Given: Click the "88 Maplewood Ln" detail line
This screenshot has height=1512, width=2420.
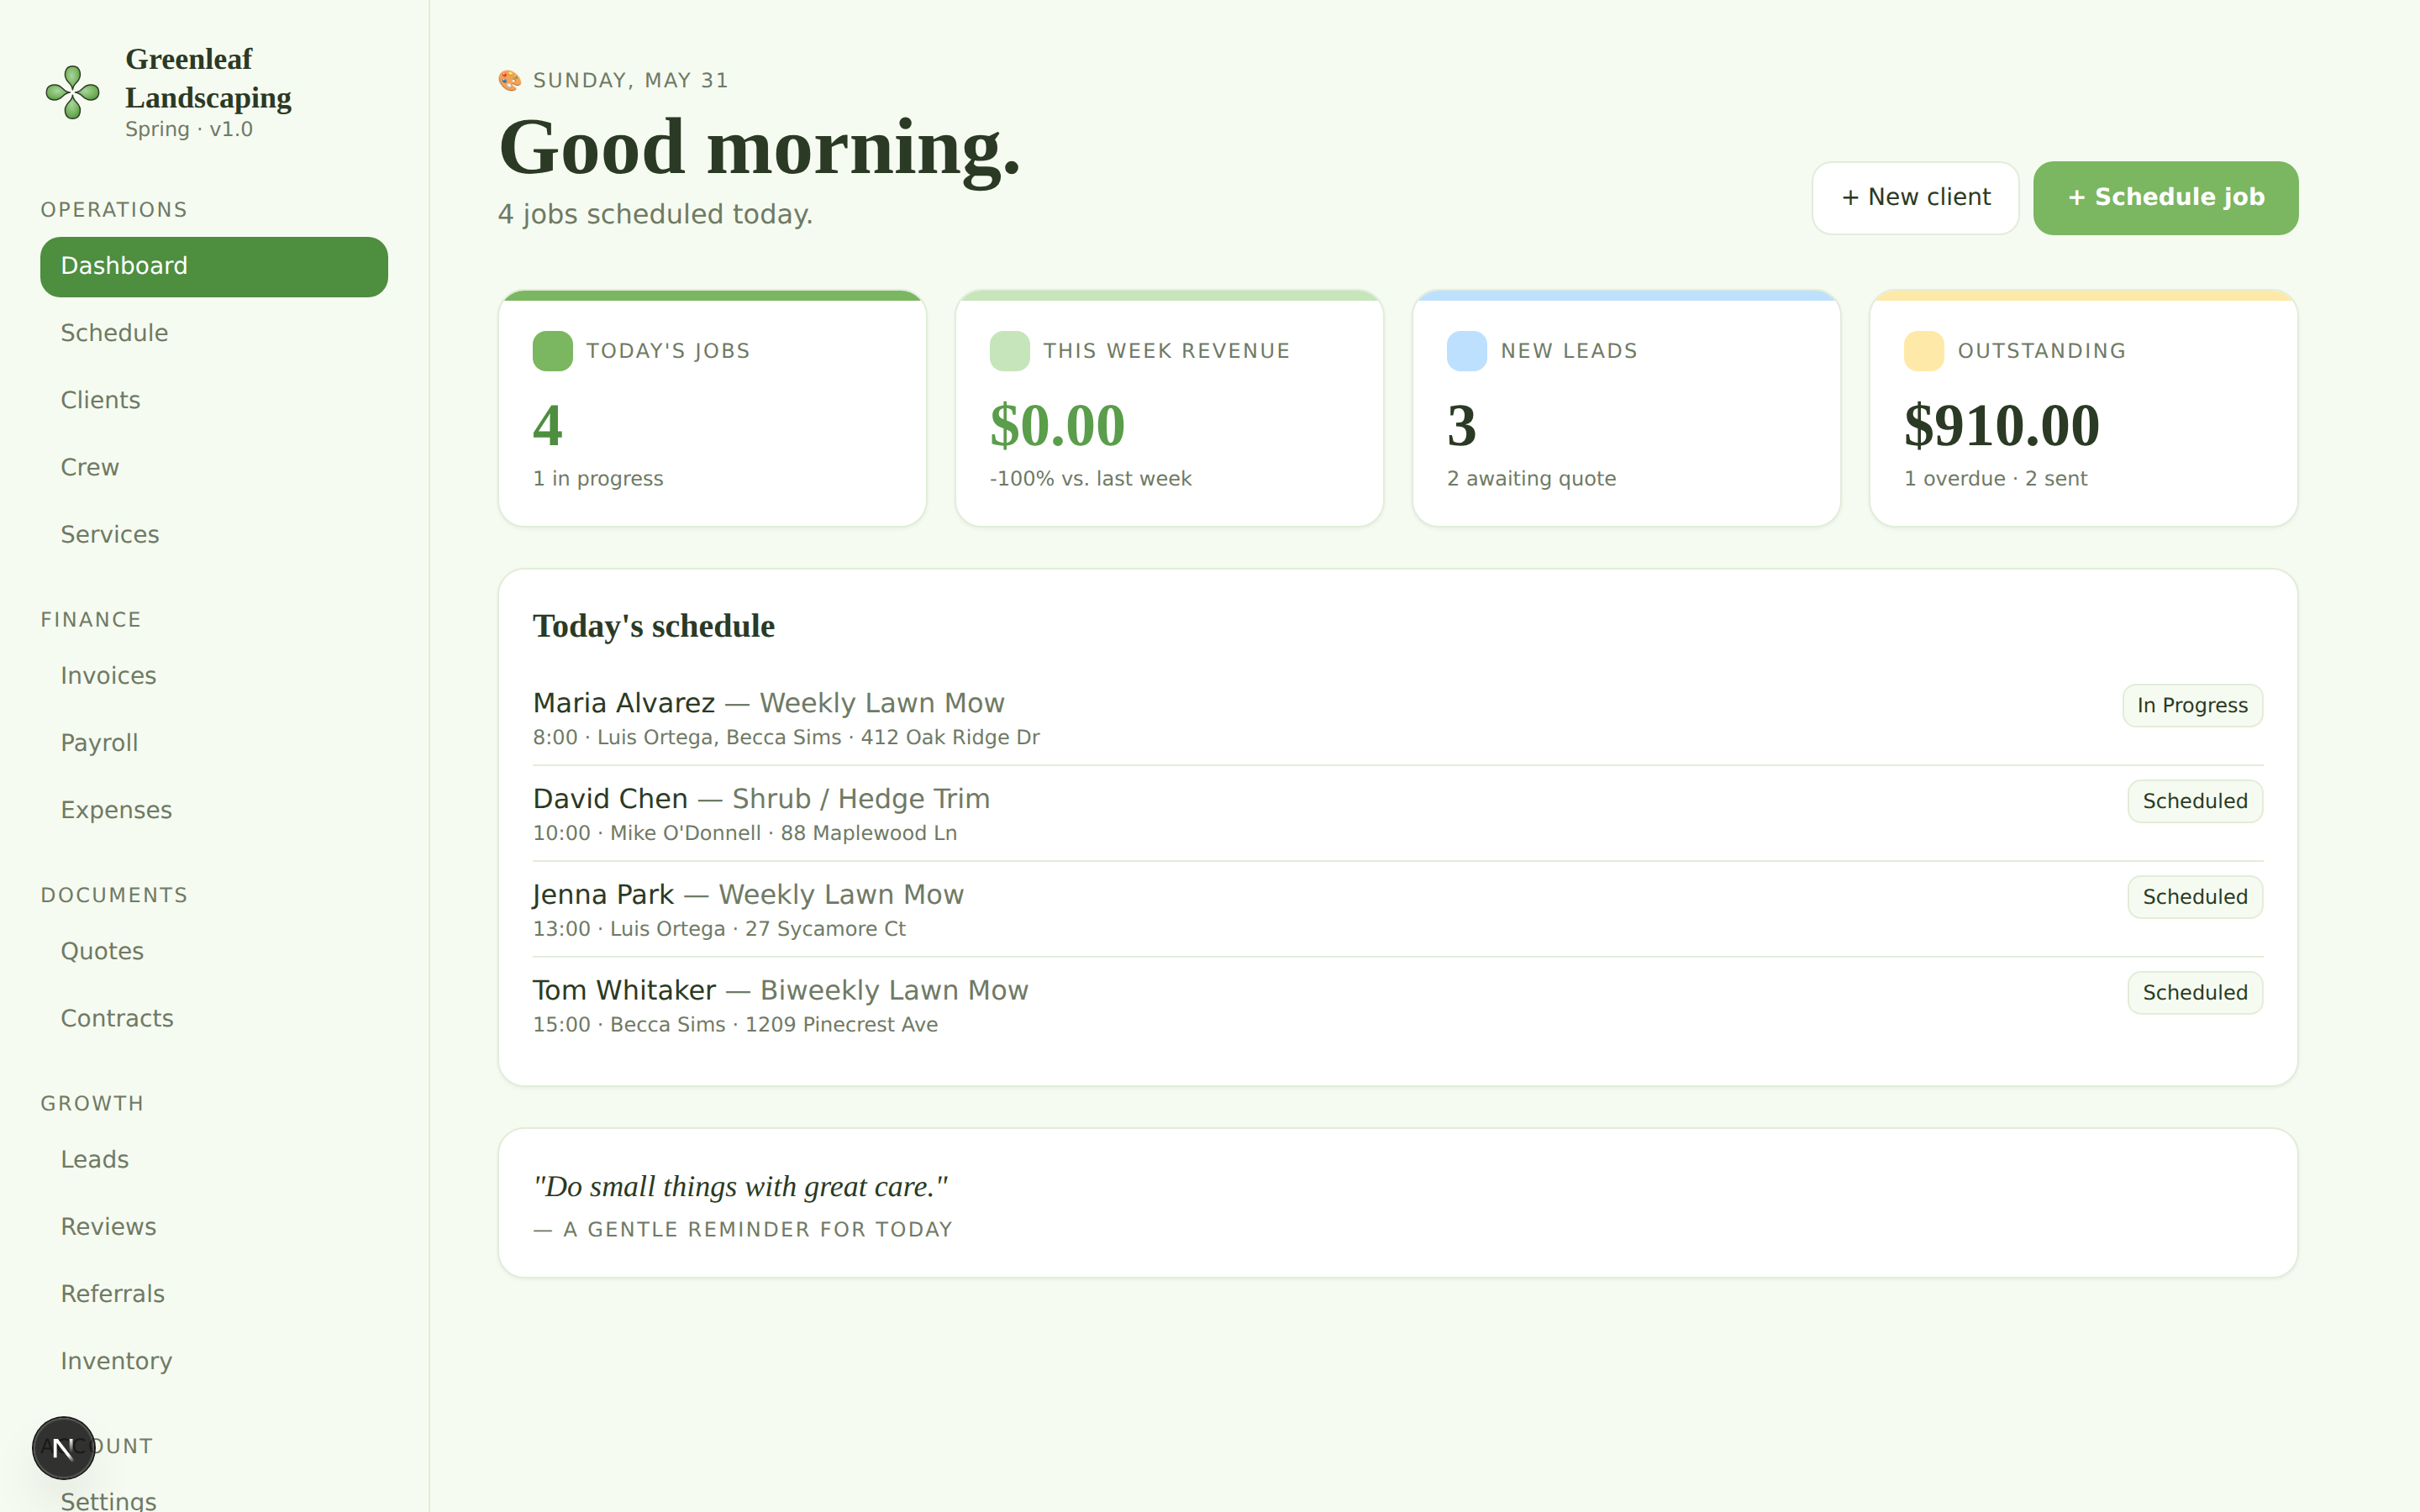Looking at the screenshot, I should pos(745,834).
